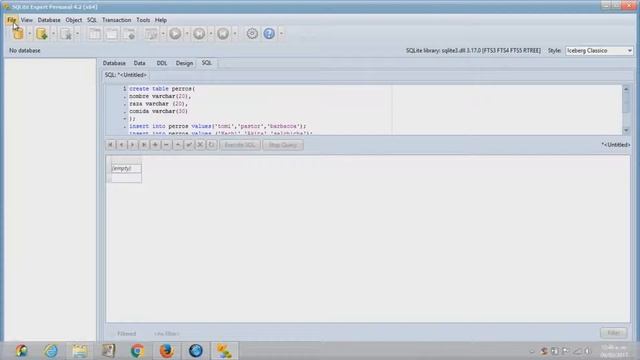Viewport: 640px width, 360px height.
Task: Switch to the Database tab
Action: (x=114, y=63)
